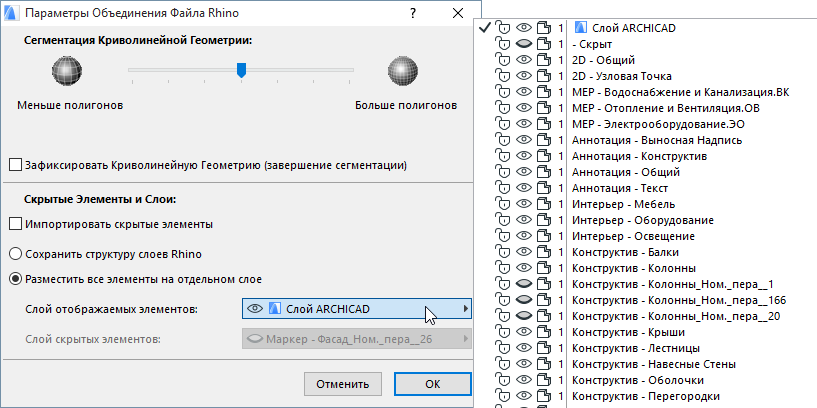Select Разместить все элементы на отдельном слое

coord(16,279)
